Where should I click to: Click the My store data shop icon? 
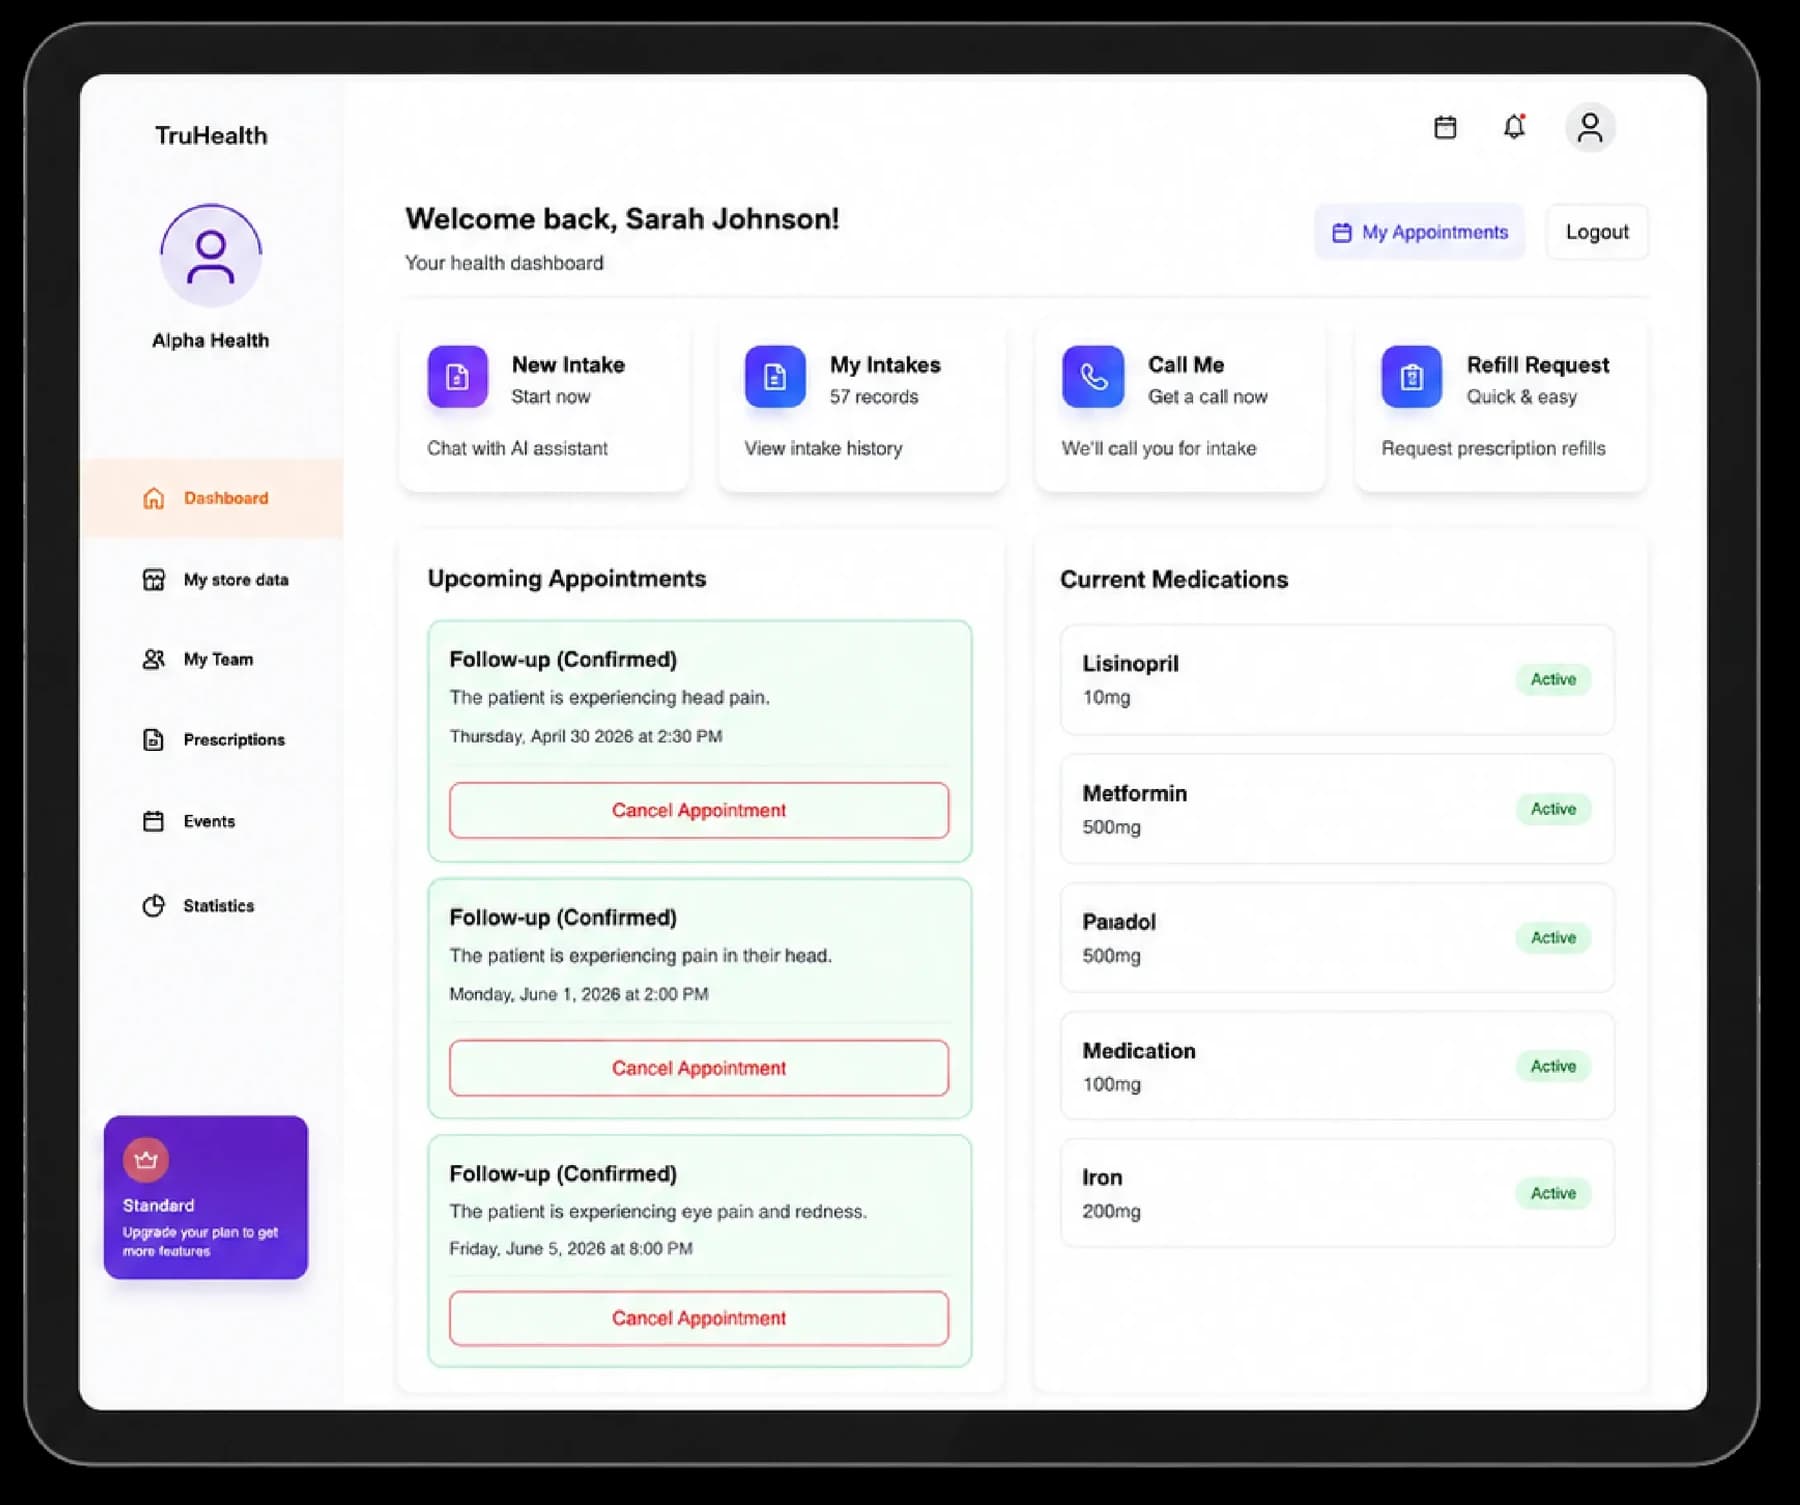point(153,580)
